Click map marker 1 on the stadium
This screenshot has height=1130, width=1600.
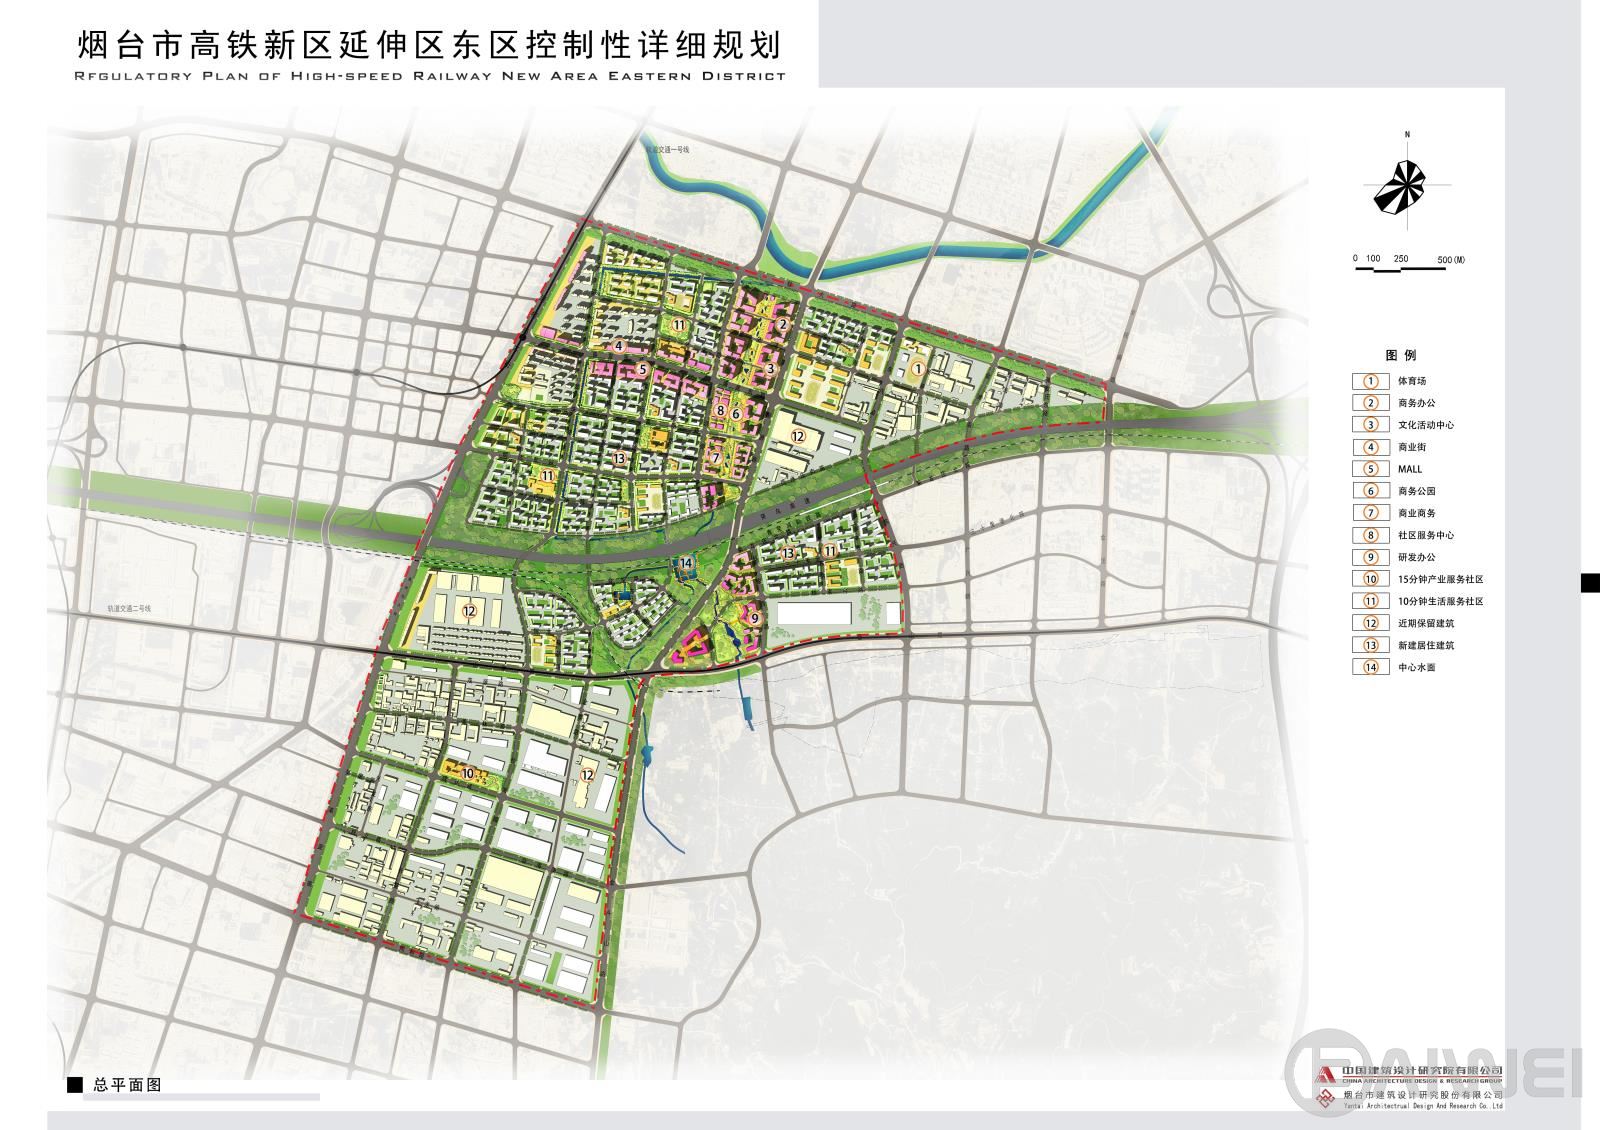[x=917, y=369]
